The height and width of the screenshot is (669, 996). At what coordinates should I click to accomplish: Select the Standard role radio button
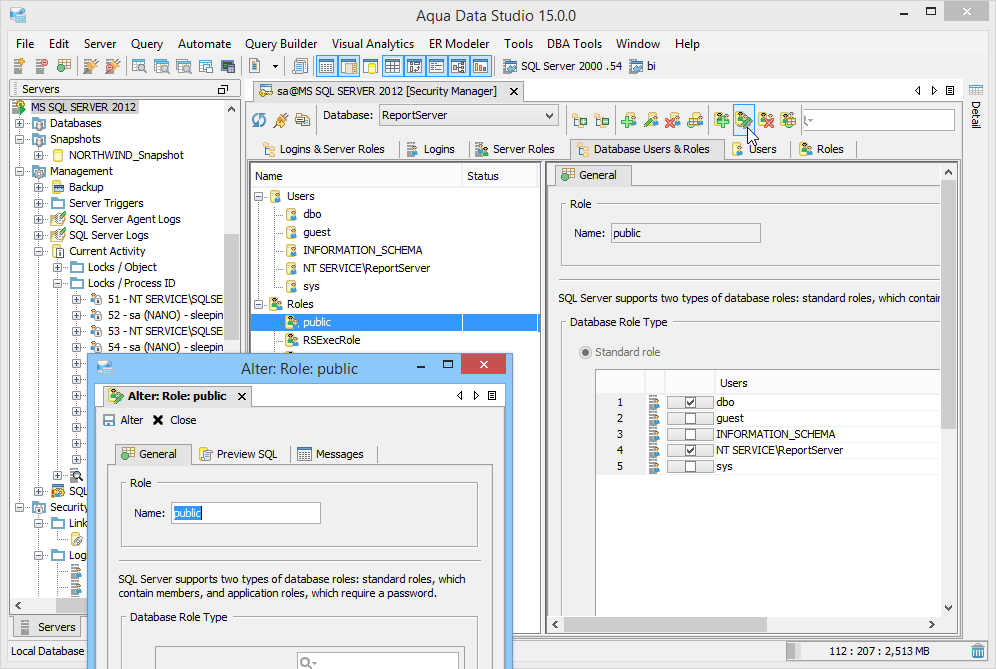click(x=585, y=352)
